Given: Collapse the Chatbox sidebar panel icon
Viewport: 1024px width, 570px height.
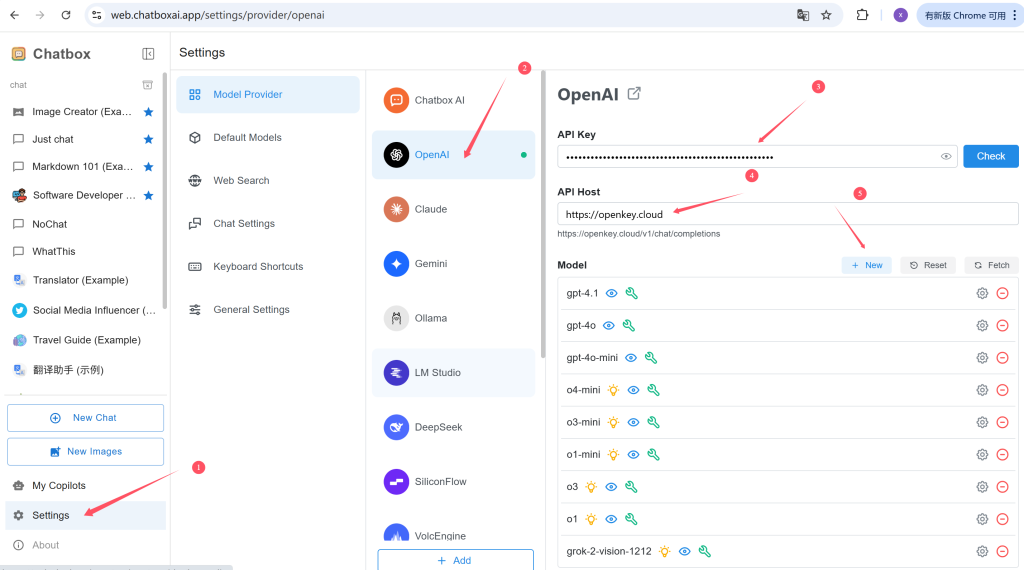Looking at the screenshot, I should coord(148,54).
